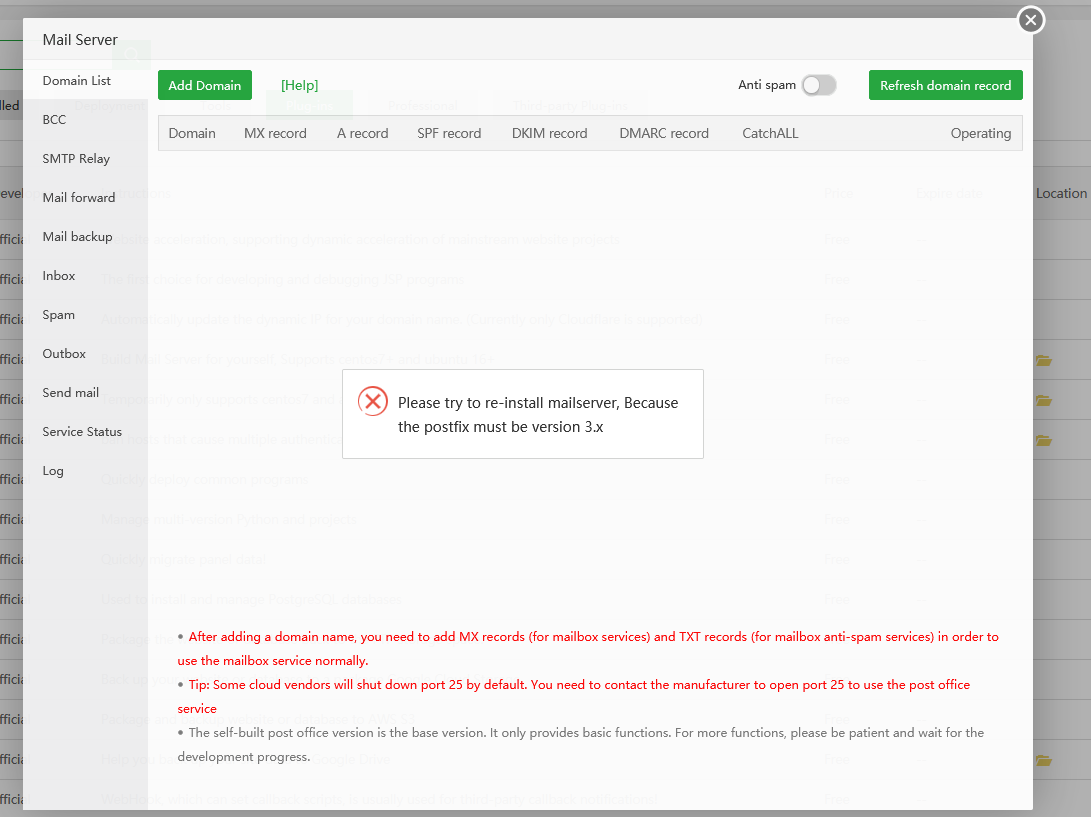Image resolution: width=1091 pixels, height=817 pixels.
Task: Click the DKIM record column header
Action: point(550,133)
